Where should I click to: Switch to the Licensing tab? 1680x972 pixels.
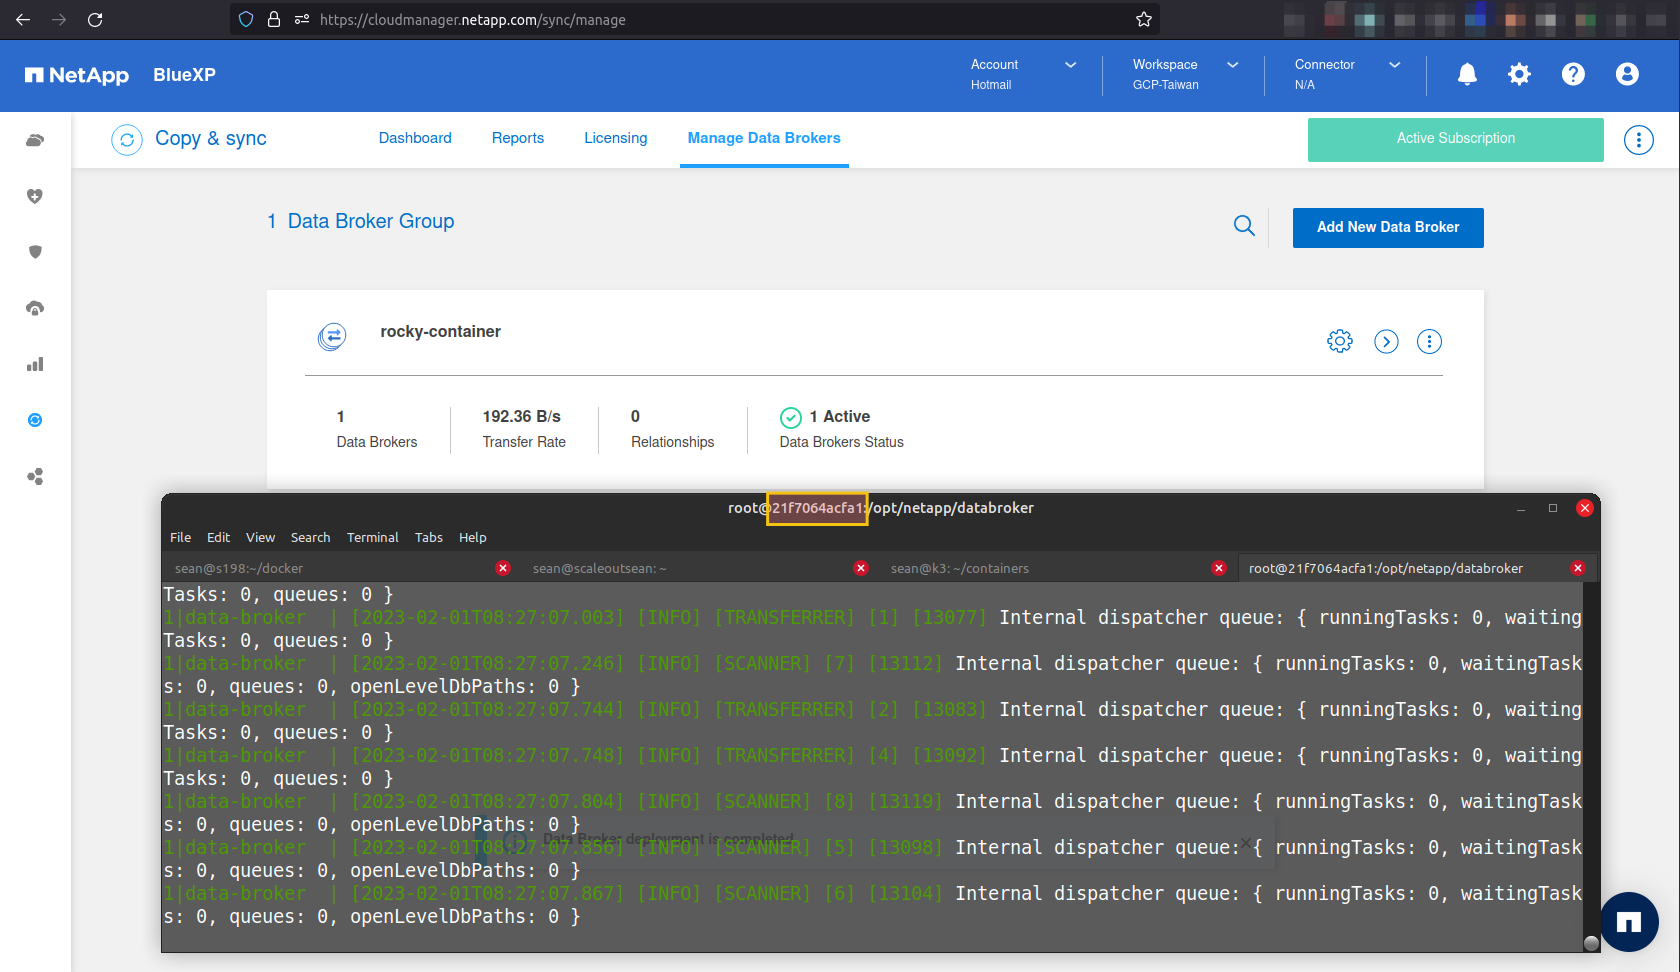(x=616, y=138)
